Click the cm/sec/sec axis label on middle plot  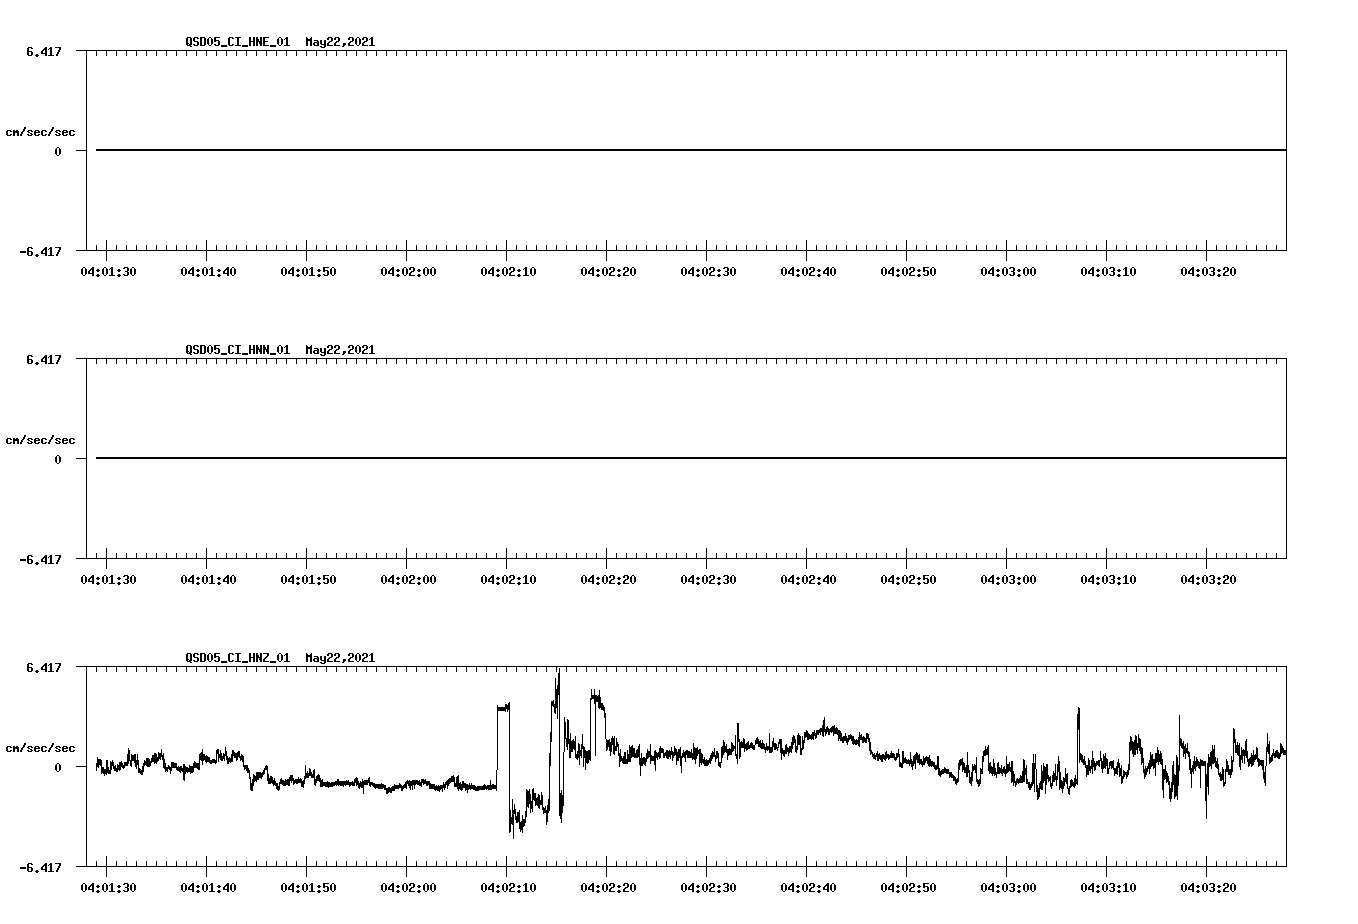pos(41,439)
